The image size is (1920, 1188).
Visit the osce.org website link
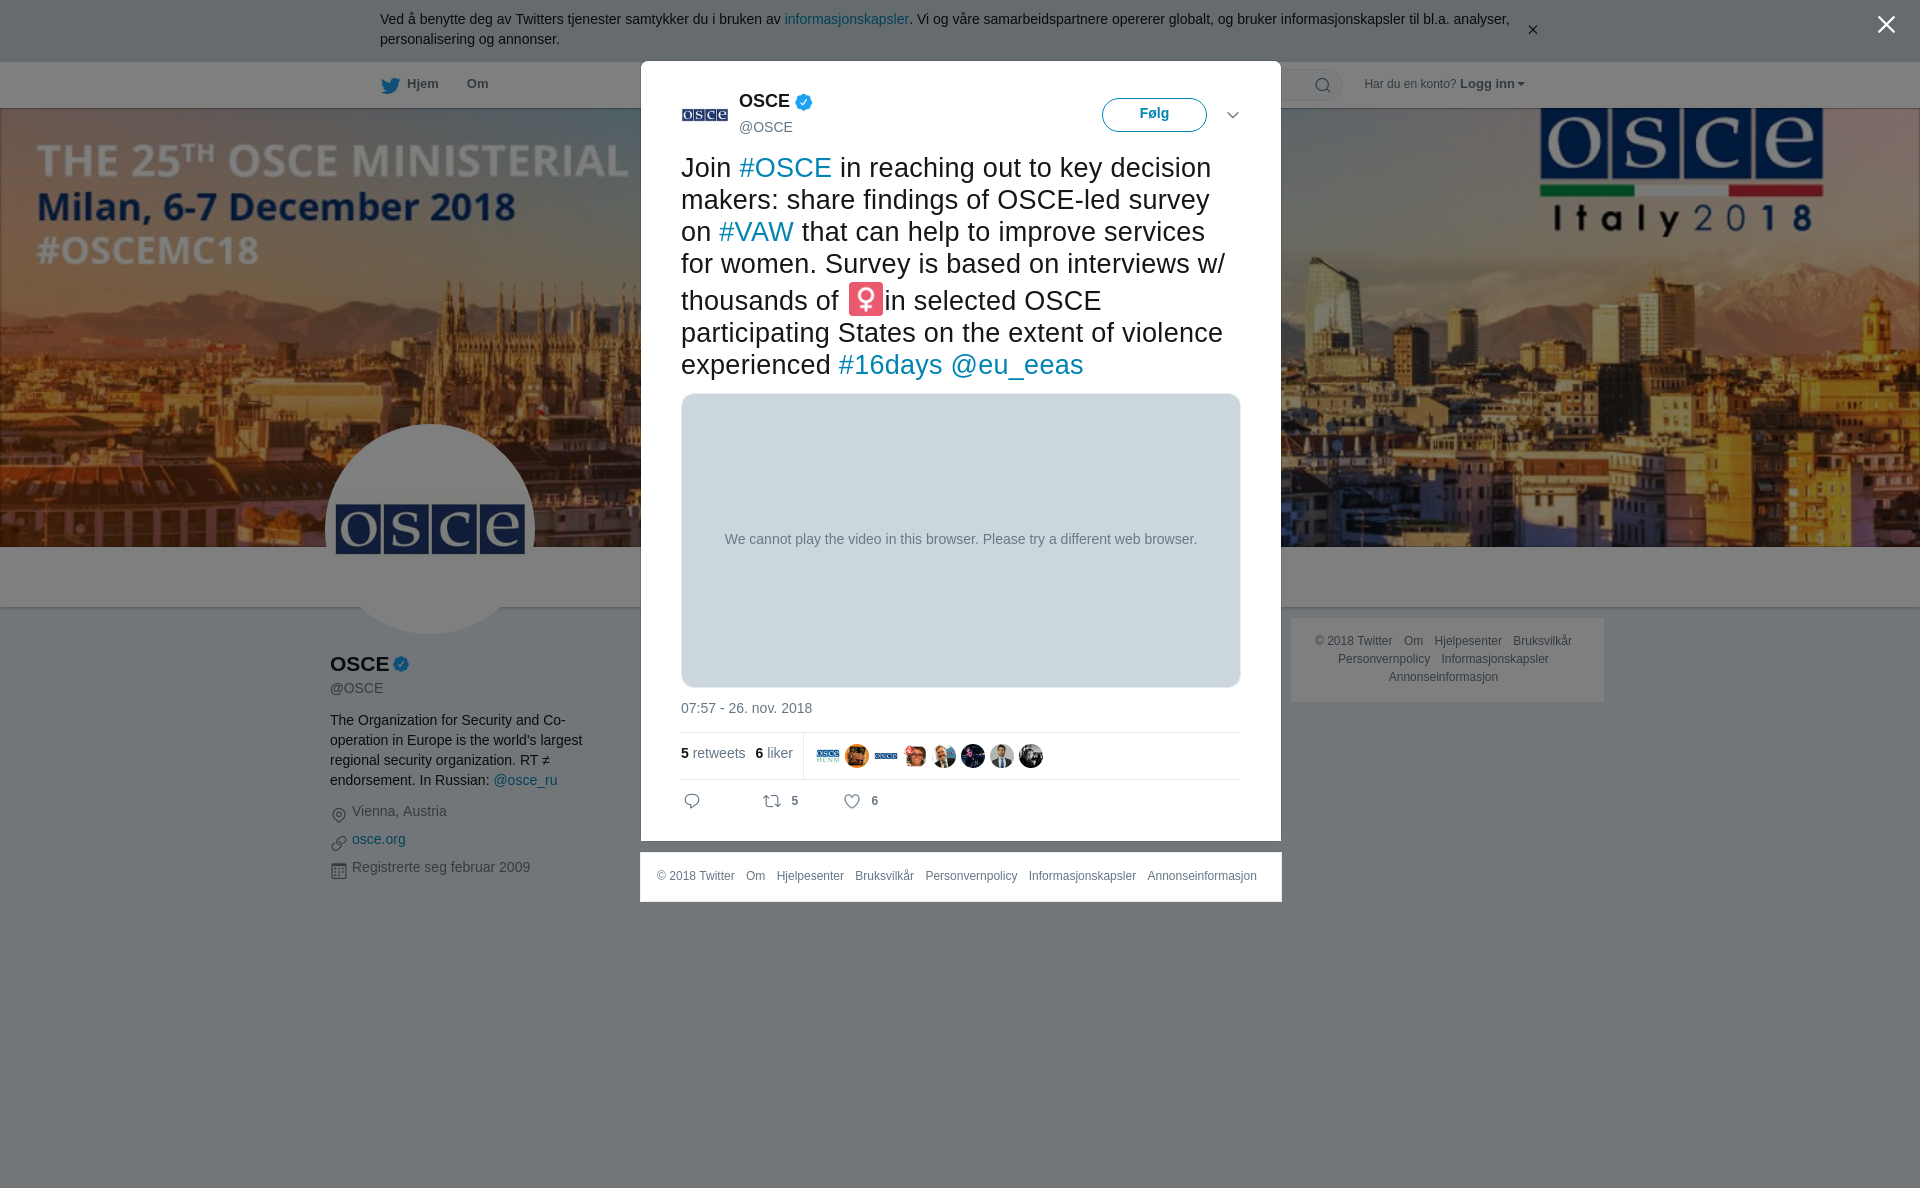tap(379, 839)
